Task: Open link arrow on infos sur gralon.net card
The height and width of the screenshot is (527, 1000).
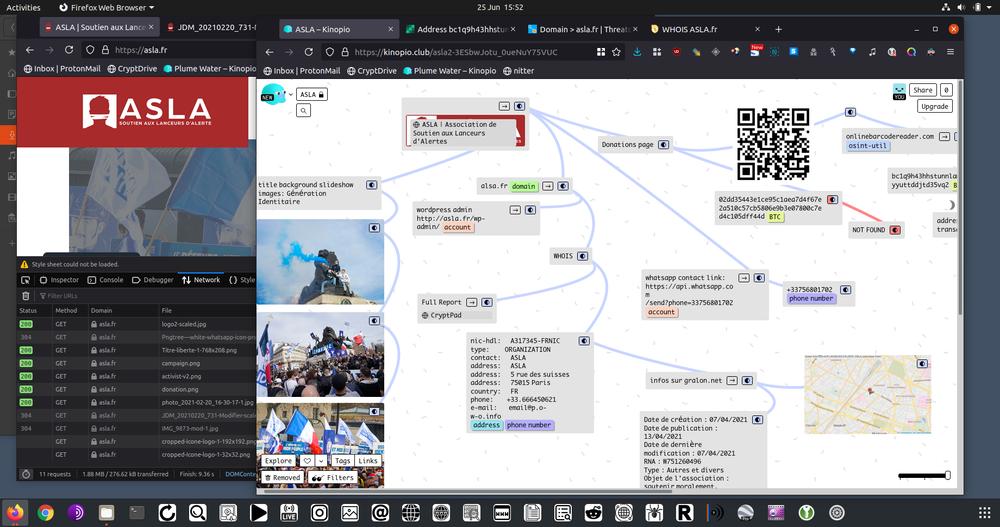Action: (x=732, y=380)
